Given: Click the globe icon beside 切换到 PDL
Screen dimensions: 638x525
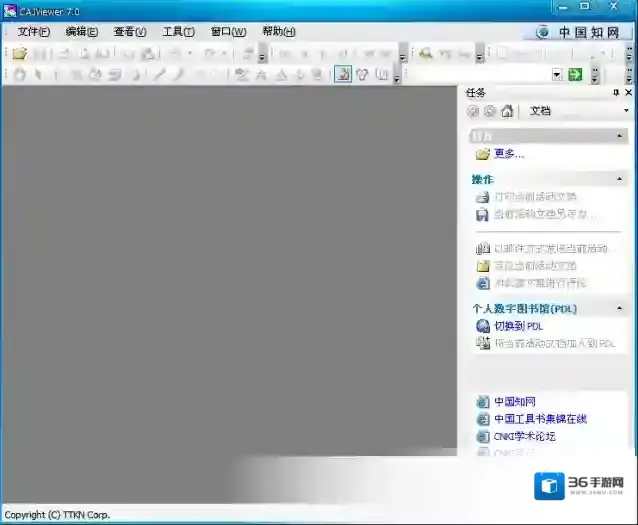Looking at the screenshot, I should tap(483, 326).
